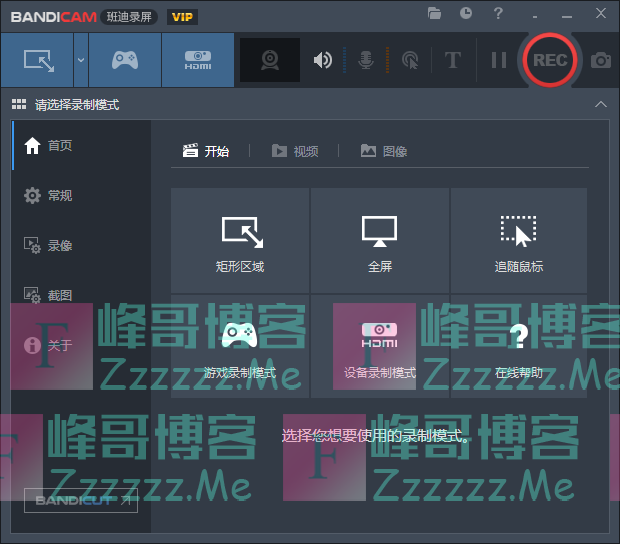620x544 pixels.
Task: Start recording with the REC button
Action: (549, 60)
